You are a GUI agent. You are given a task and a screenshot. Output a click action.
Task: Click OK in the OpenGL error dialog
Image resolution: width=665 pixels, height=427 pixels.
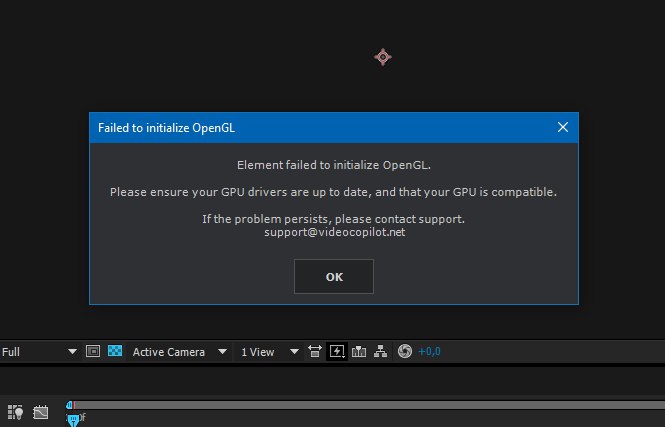tap(334, 276)
